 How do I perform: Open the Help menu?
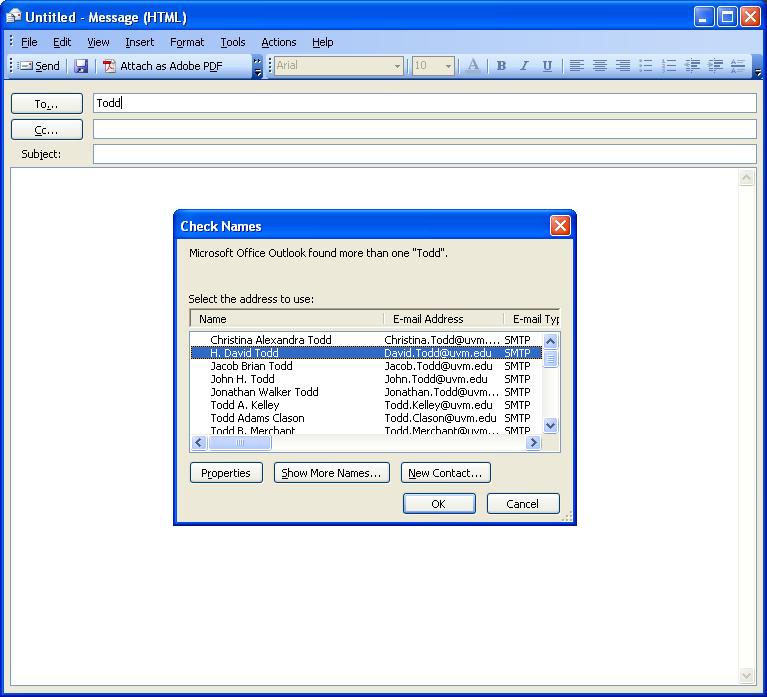[x=323, y=42]
